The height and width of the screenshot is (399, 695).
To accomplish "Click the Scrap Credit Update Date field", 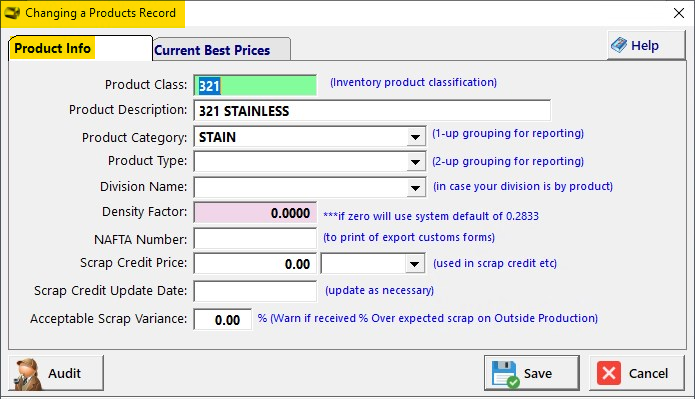I will pyautogui.click(x=255, y=291).
